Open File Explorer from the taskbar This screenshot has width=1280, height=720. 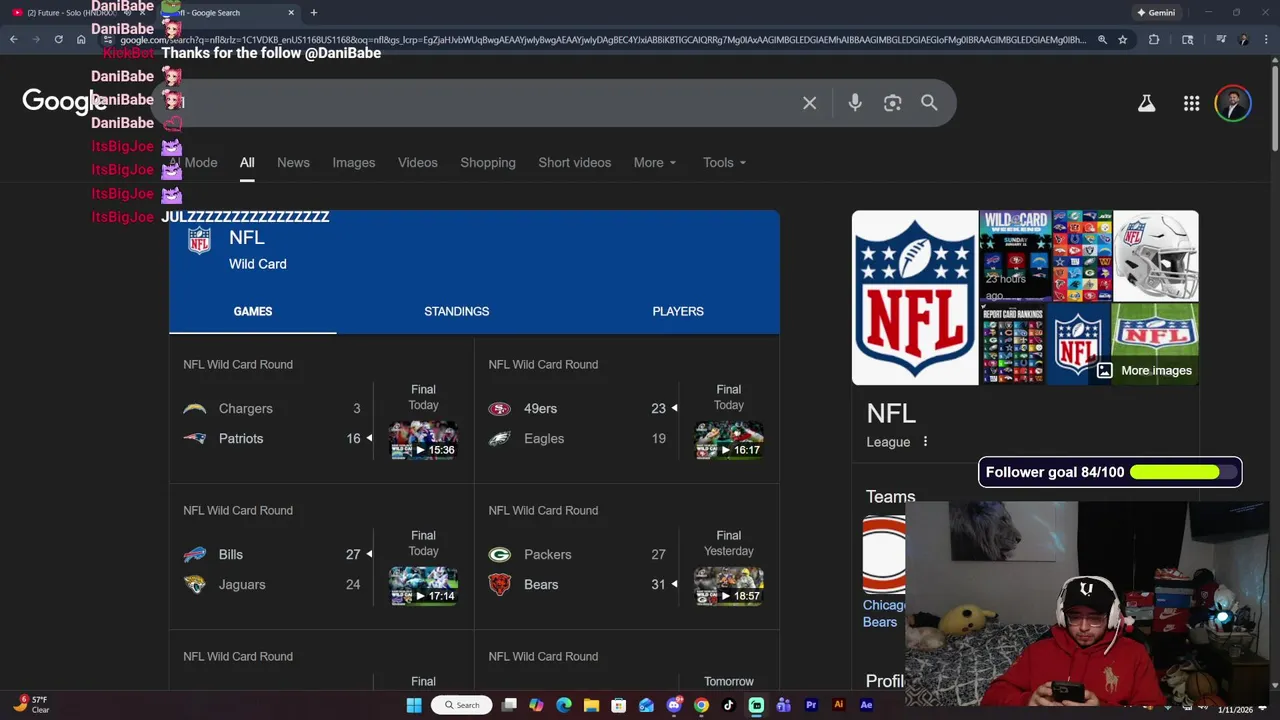pos(591,705)
